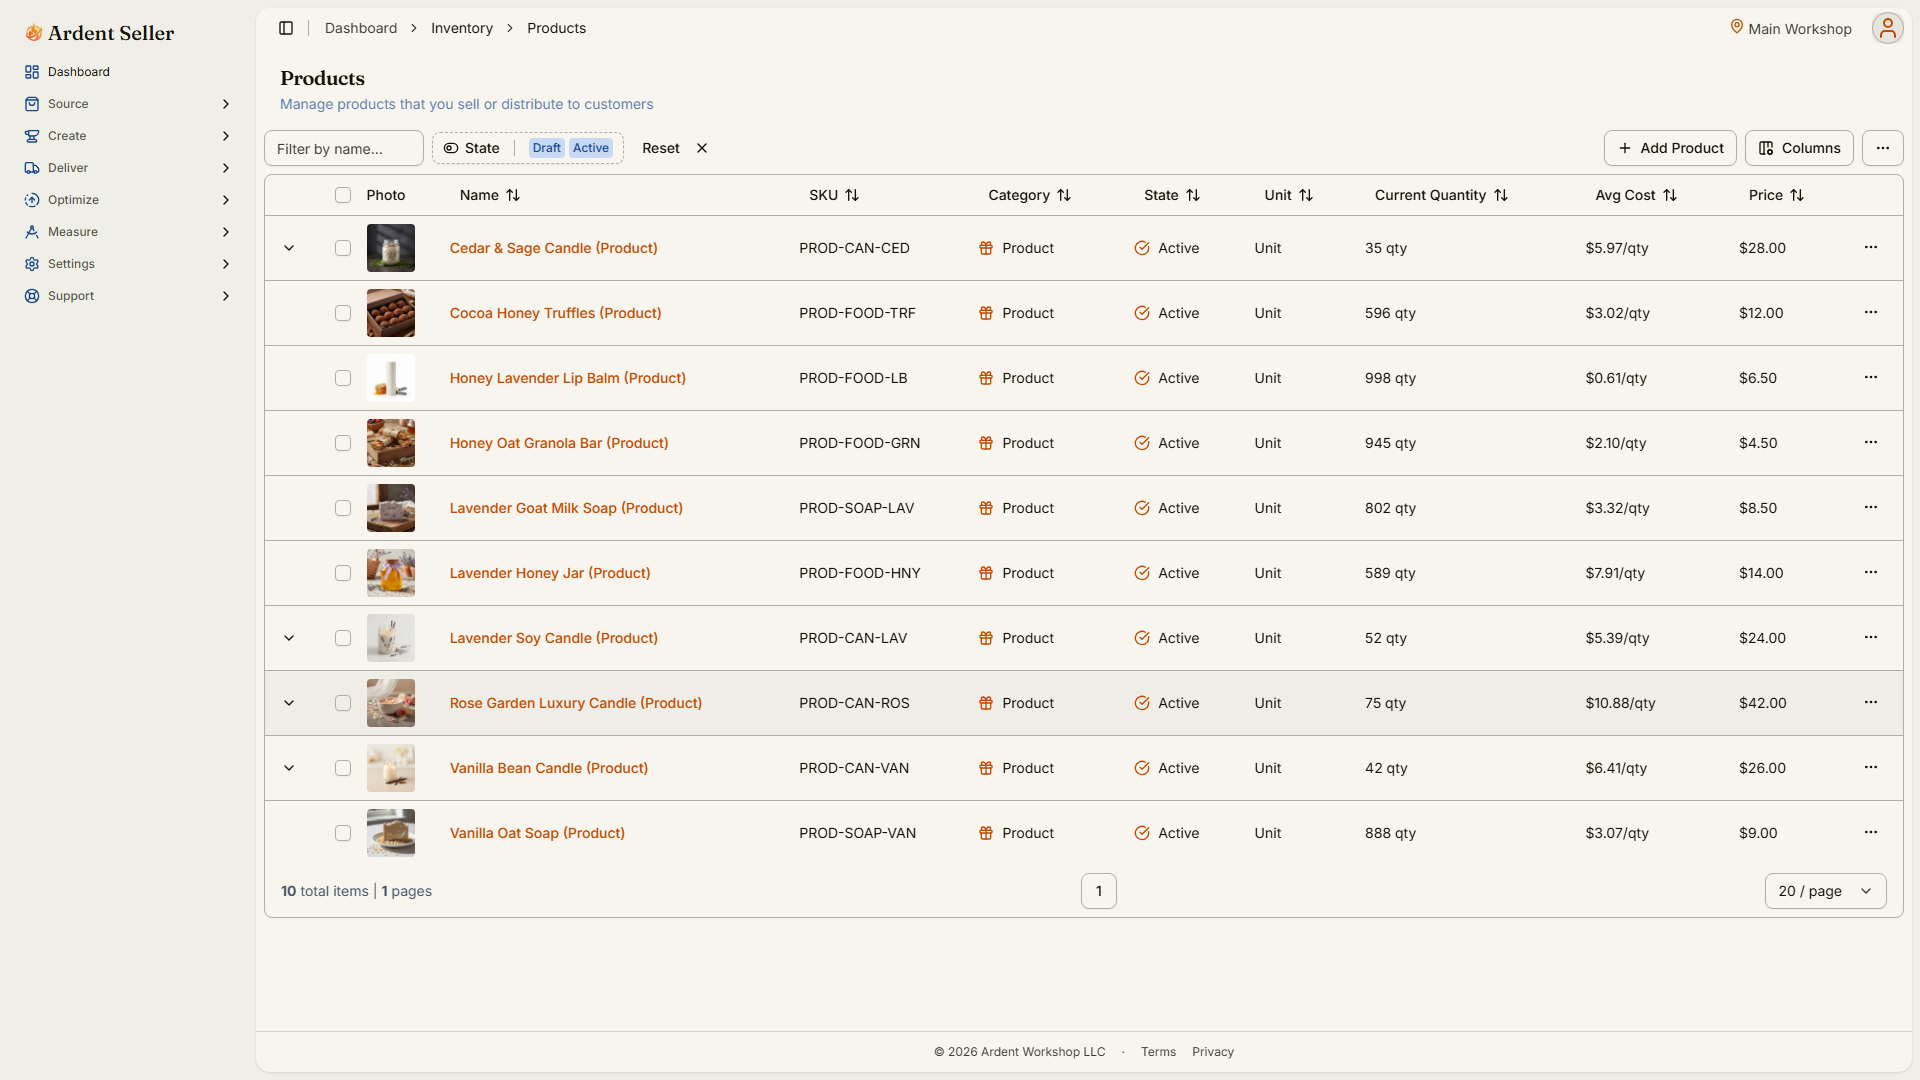Clear filters with the Reset X icon

(702, 148)
